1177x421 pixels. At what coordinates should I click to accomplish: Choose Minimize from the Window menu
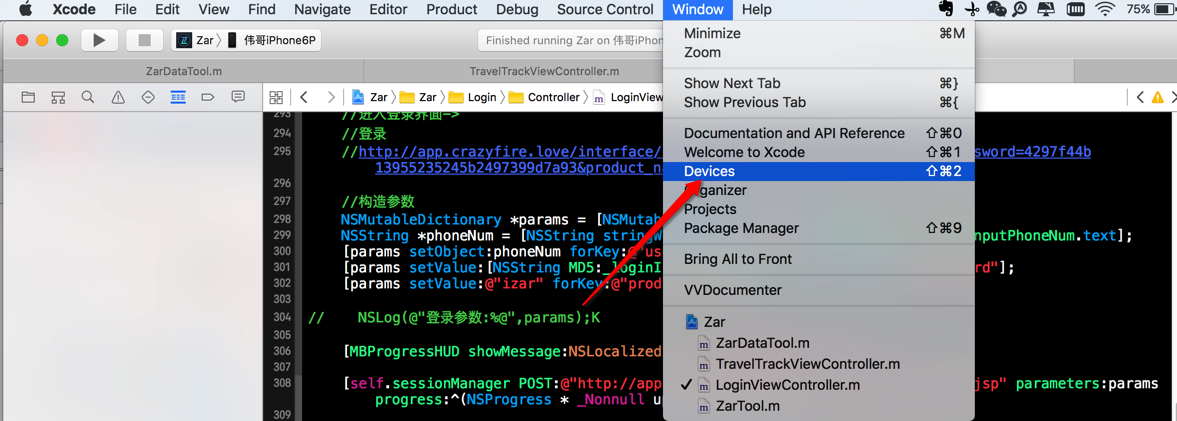pyautogui.click(x=819, y=33)
